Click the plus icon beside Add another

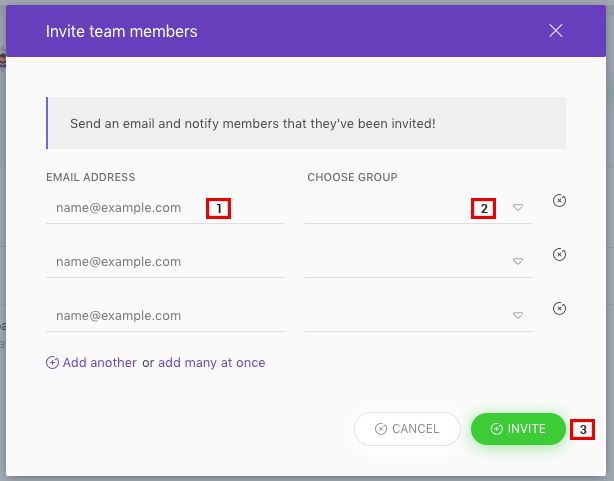(x=52, y=363)
